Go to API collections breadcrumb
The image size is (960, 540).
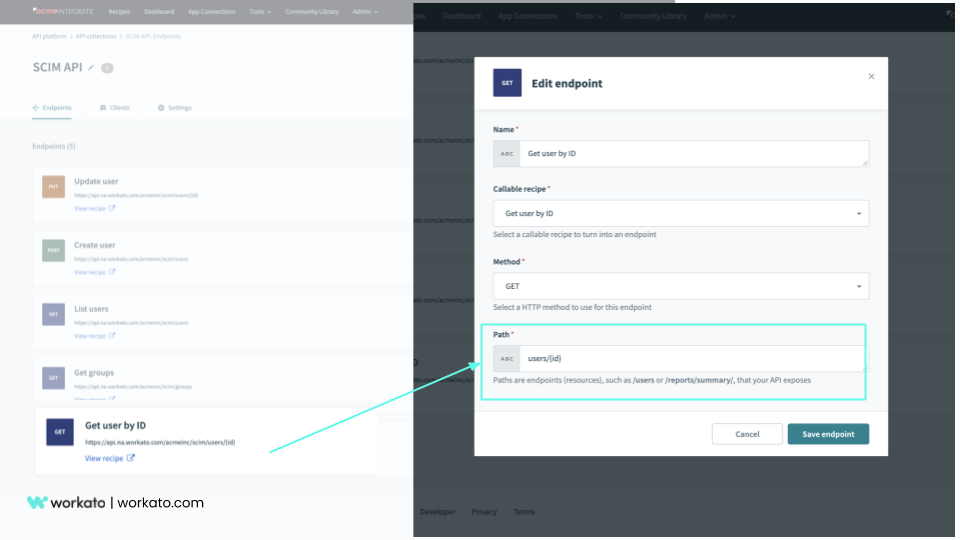click(x=96, y=36)
